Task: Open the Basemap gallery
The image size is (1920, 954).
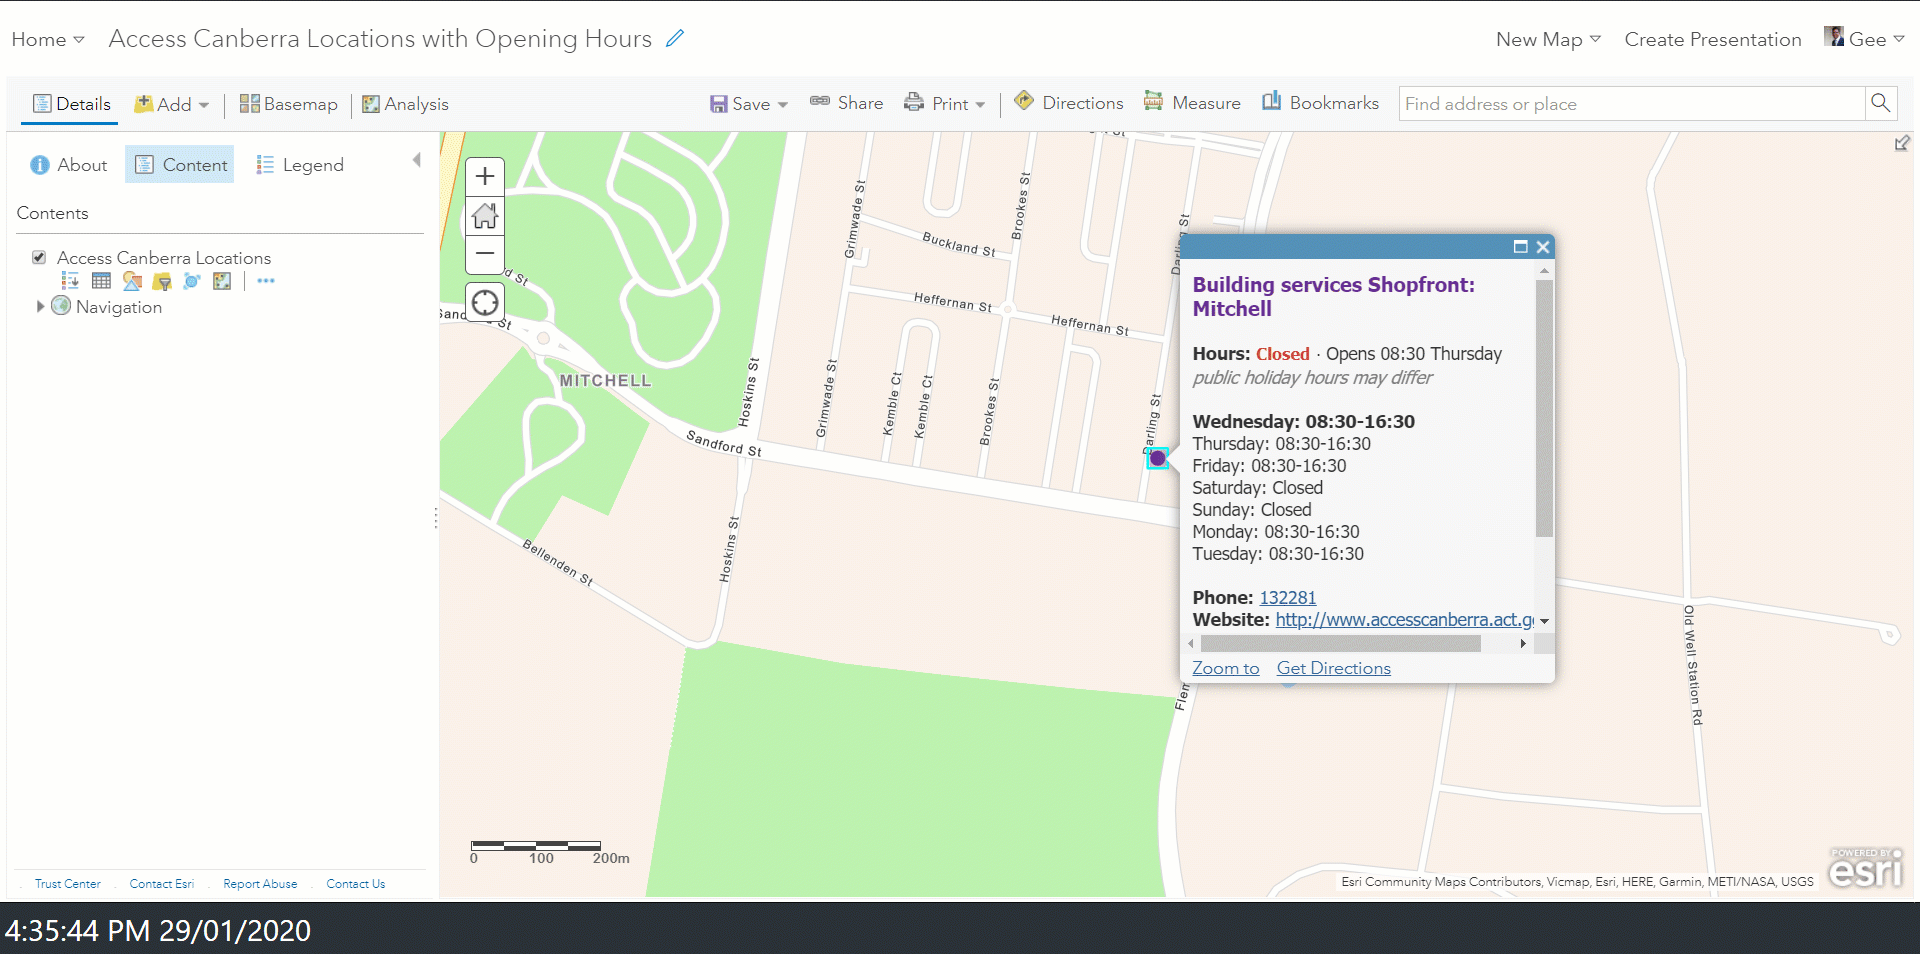Action: (x=288, y=104)
